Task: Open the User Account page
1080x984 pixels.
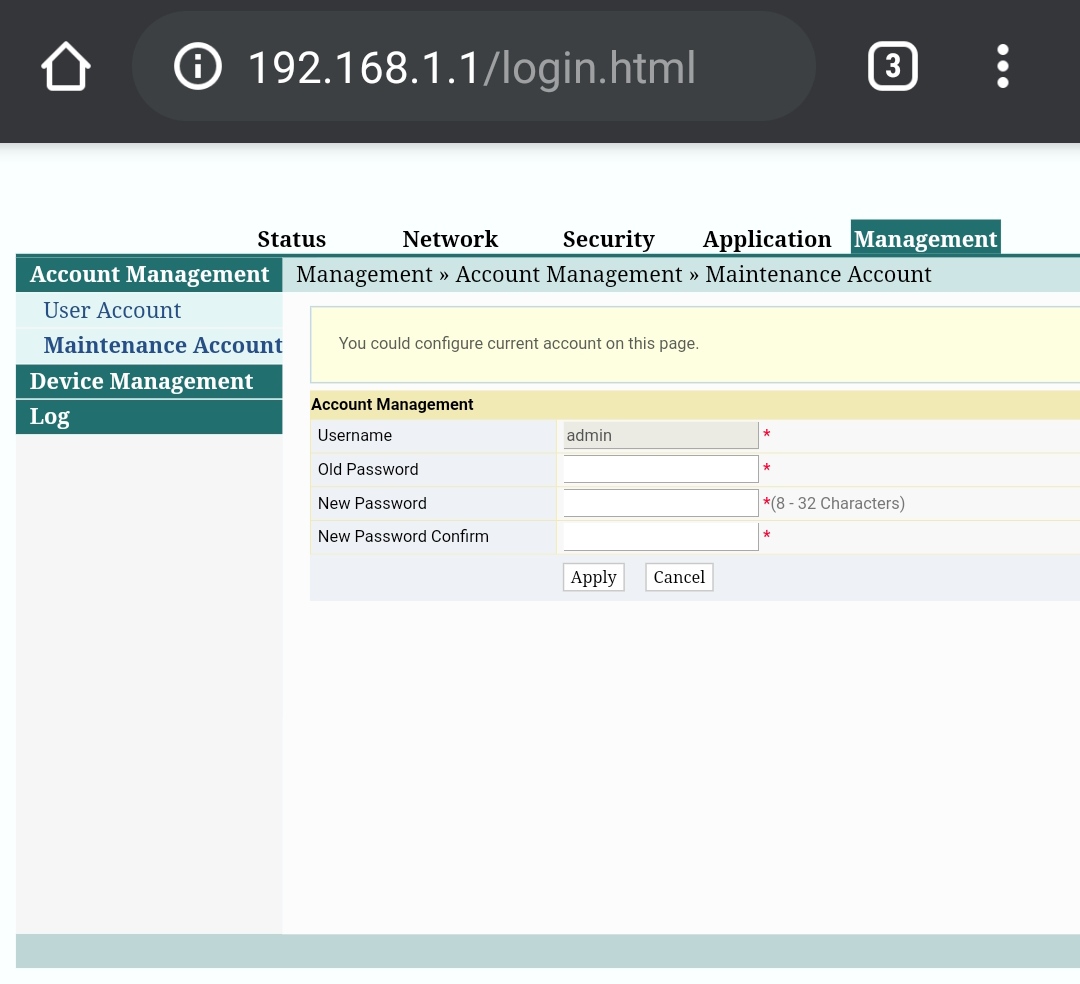Action: coord(112,310)
